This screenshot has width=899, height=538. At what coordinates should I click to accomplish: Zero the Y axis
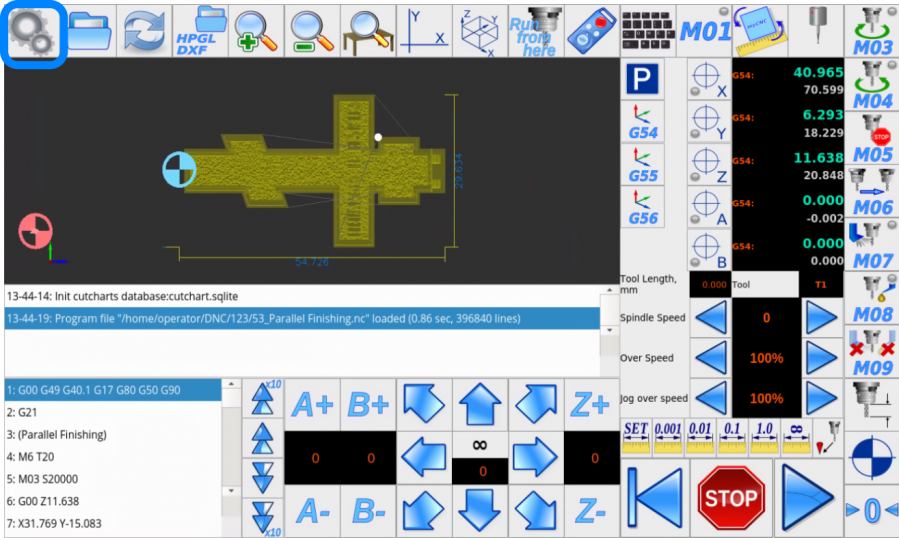click(x=709, y=122)
